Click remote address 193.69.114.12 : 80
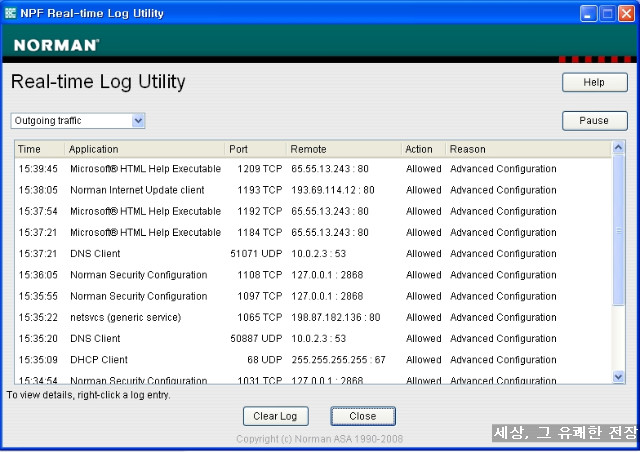The height and width of the screenshot is (452, 640). click(x=333, y=190)
